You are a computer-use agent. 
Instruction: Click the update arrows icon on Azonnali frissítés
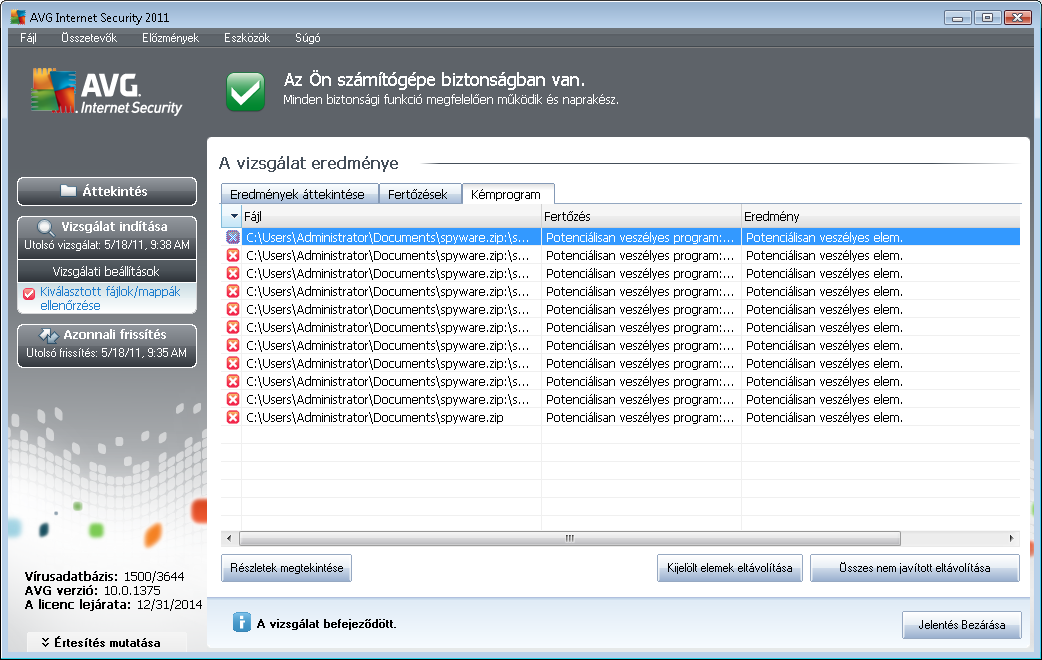coord(49,335)
